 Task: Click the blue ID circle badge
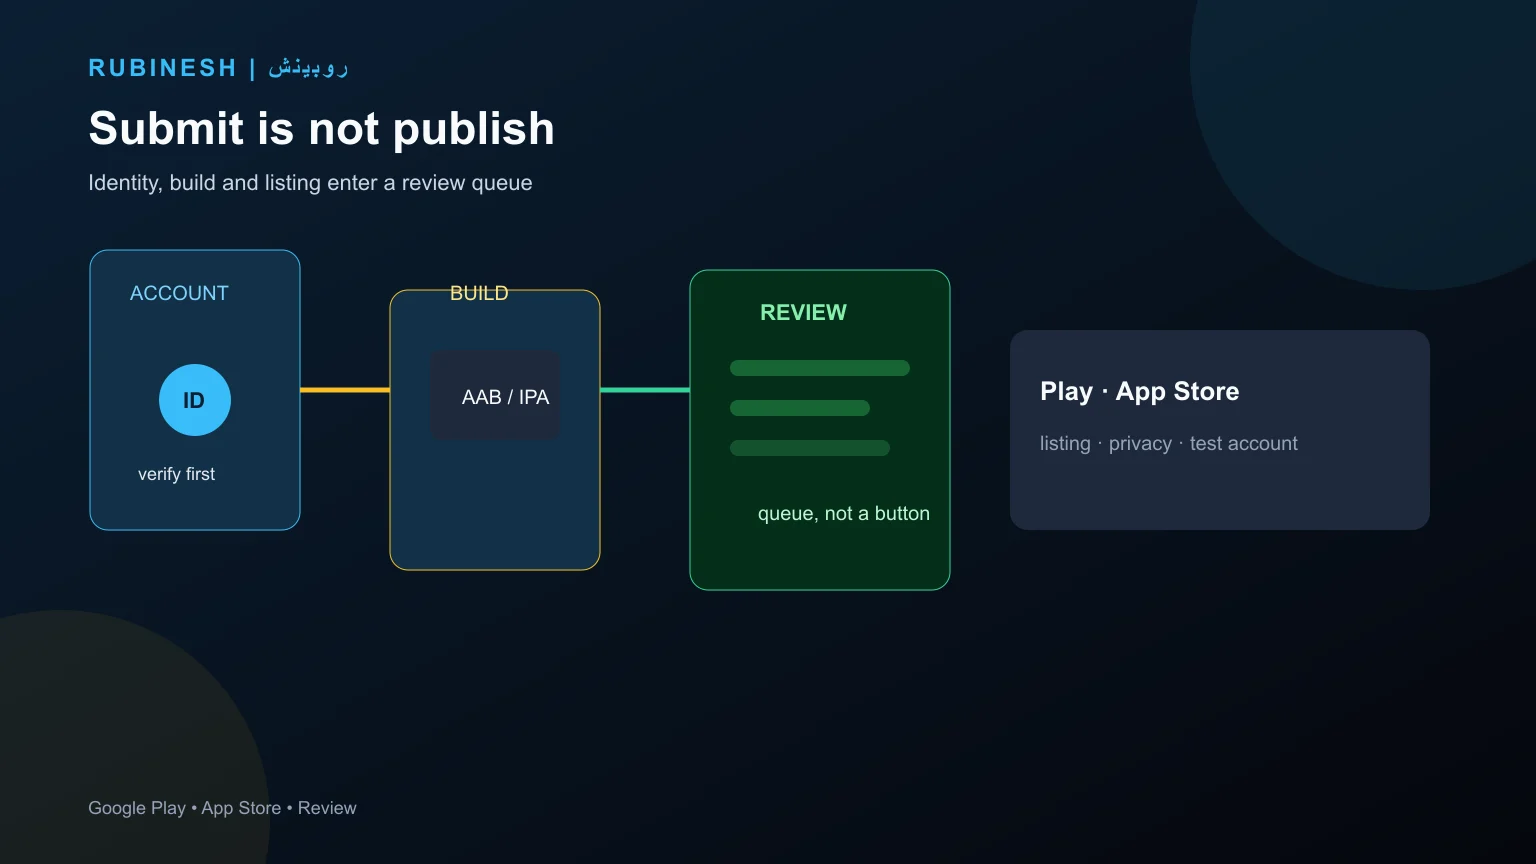click(195, 400)
